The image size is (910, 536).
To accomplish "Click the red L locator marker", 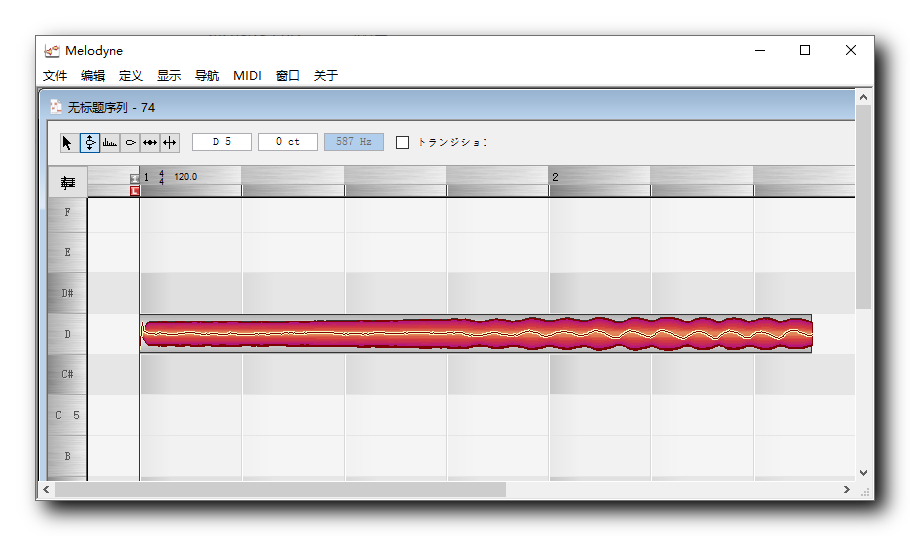I will [x=135, y=190].
